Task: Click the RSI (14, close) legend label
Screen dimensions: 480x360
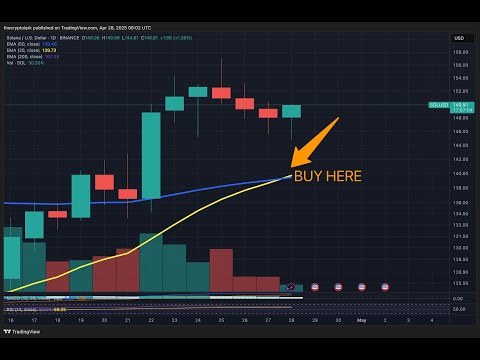Action: [x=22, y=310]
